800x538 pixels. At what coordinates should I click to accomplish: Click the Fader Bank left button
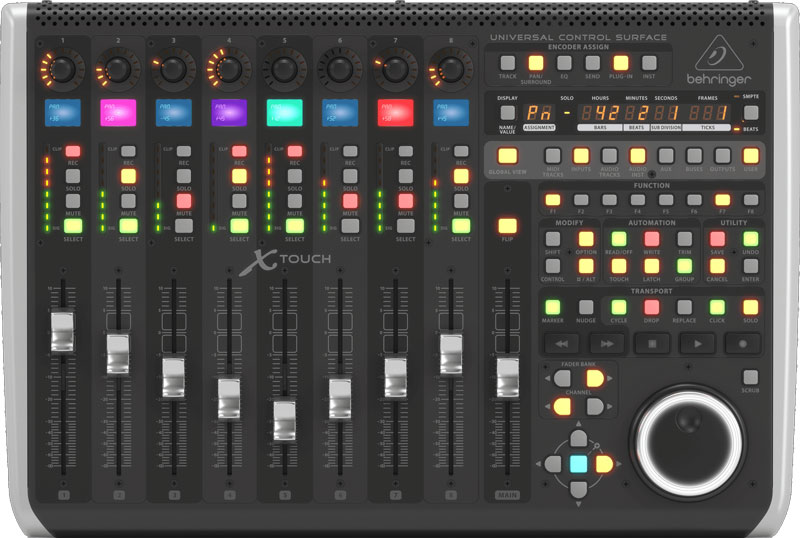562,378
